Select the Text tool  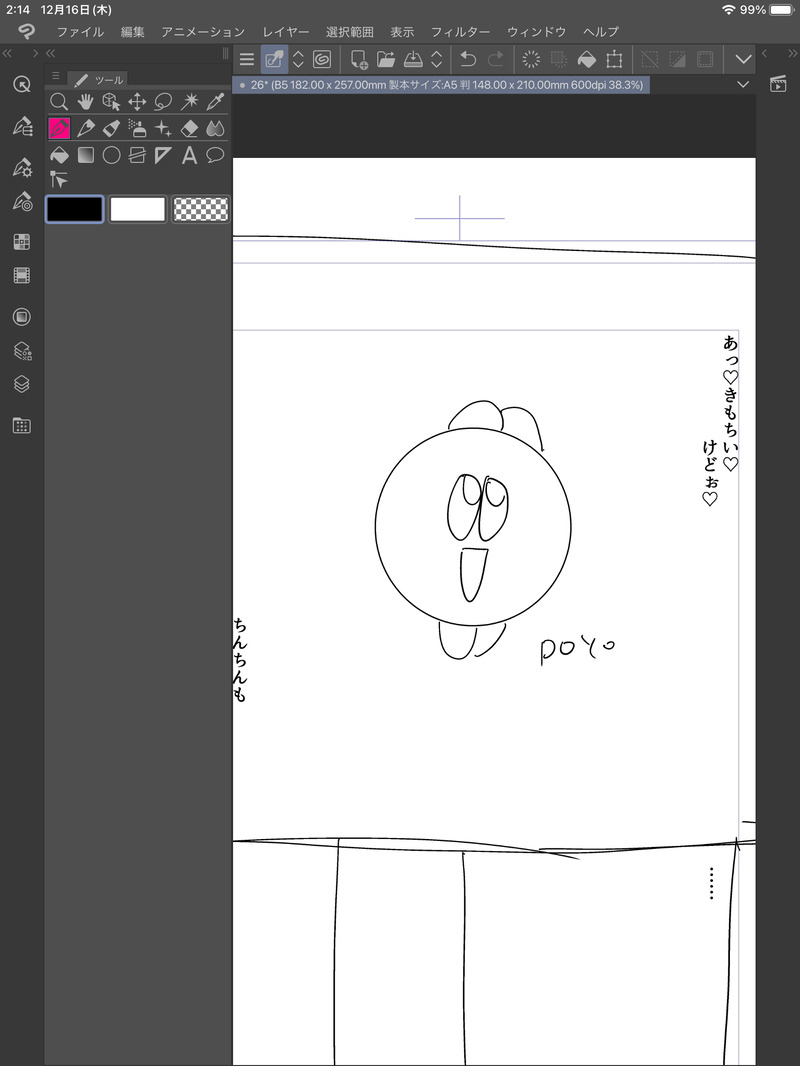point(190,155)
